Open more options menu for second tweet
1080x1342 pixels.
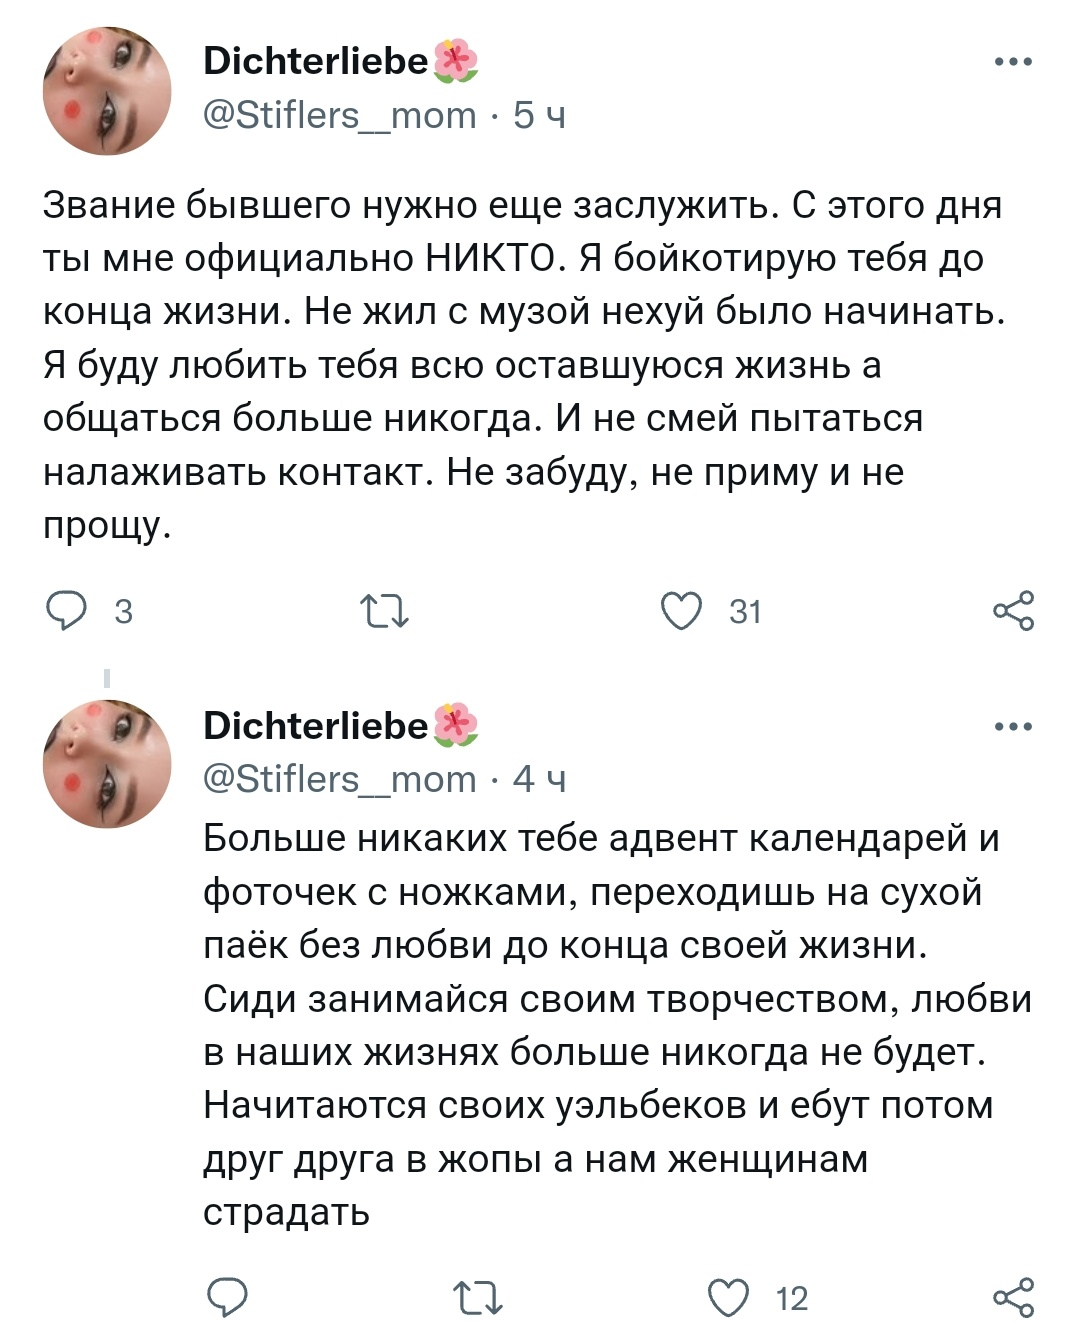1013,727
